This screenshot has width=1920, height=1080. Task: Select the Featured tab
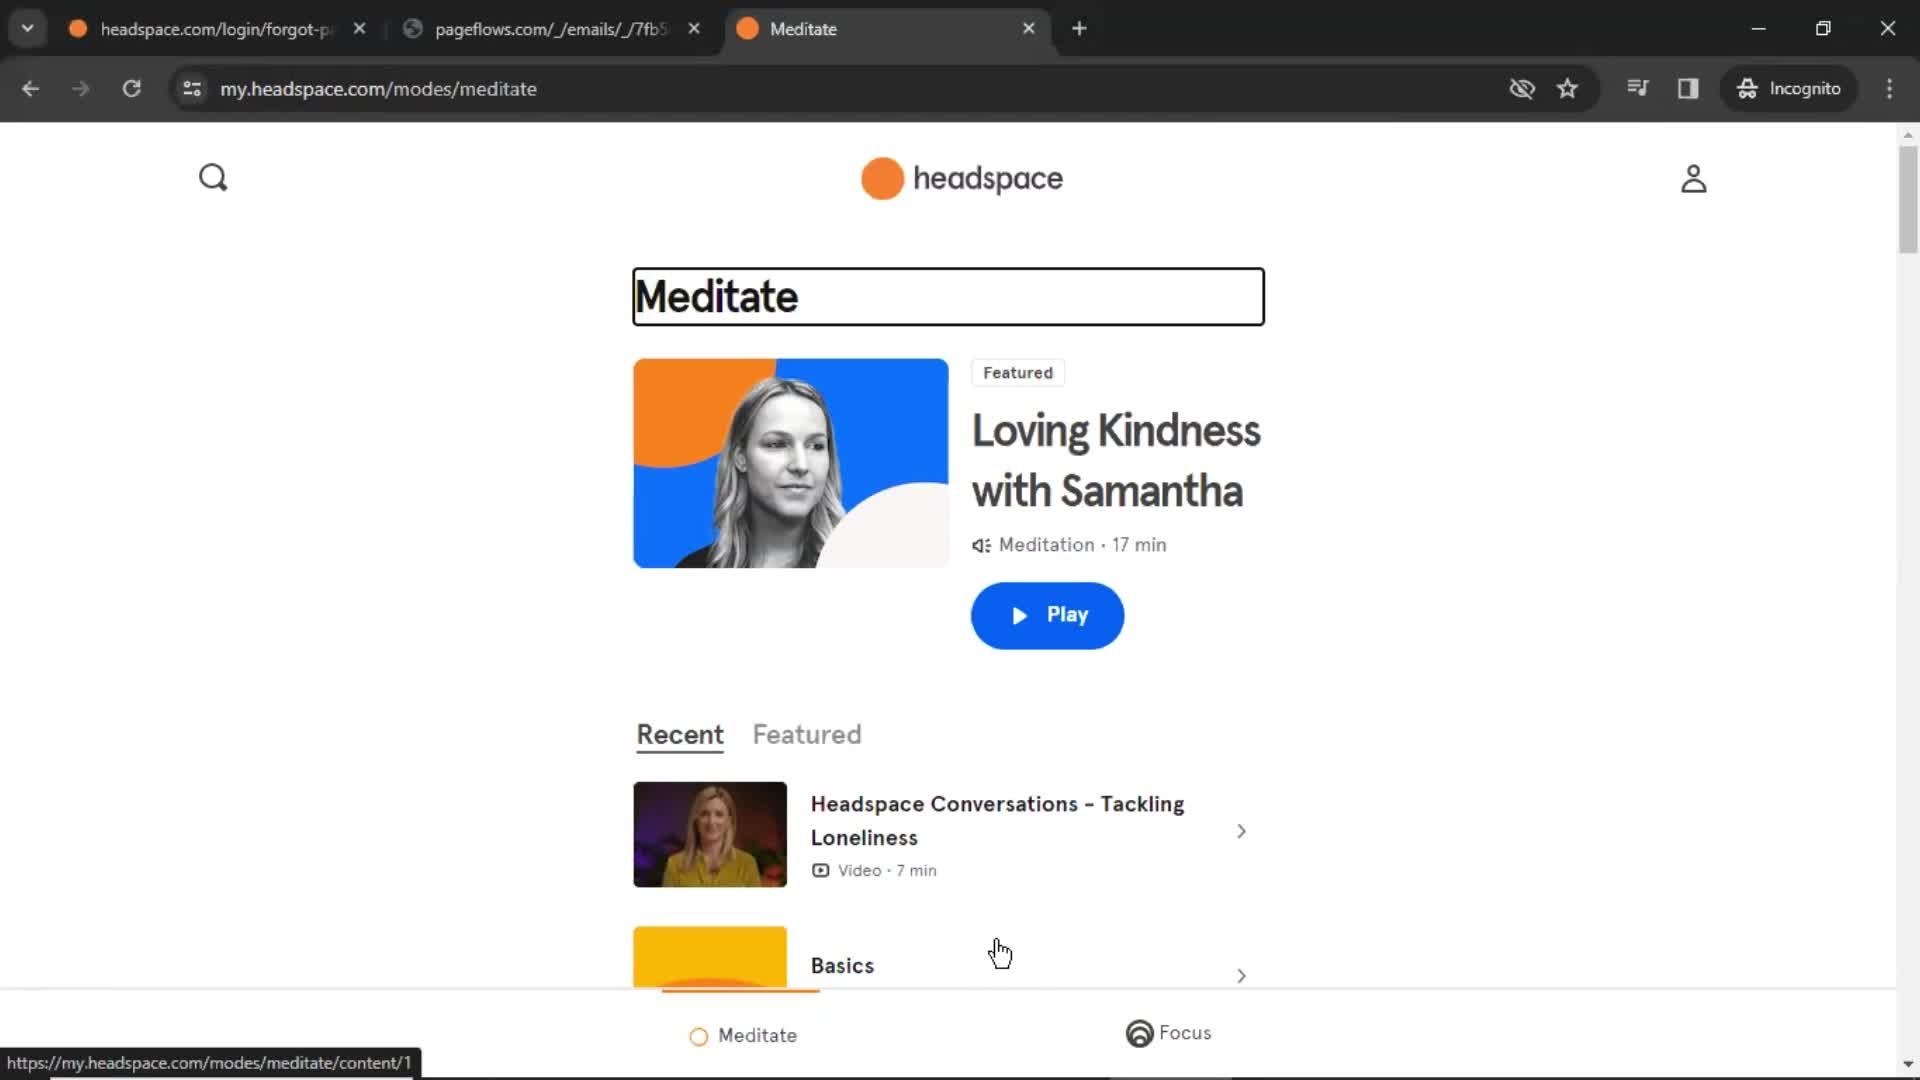point(807,735)
